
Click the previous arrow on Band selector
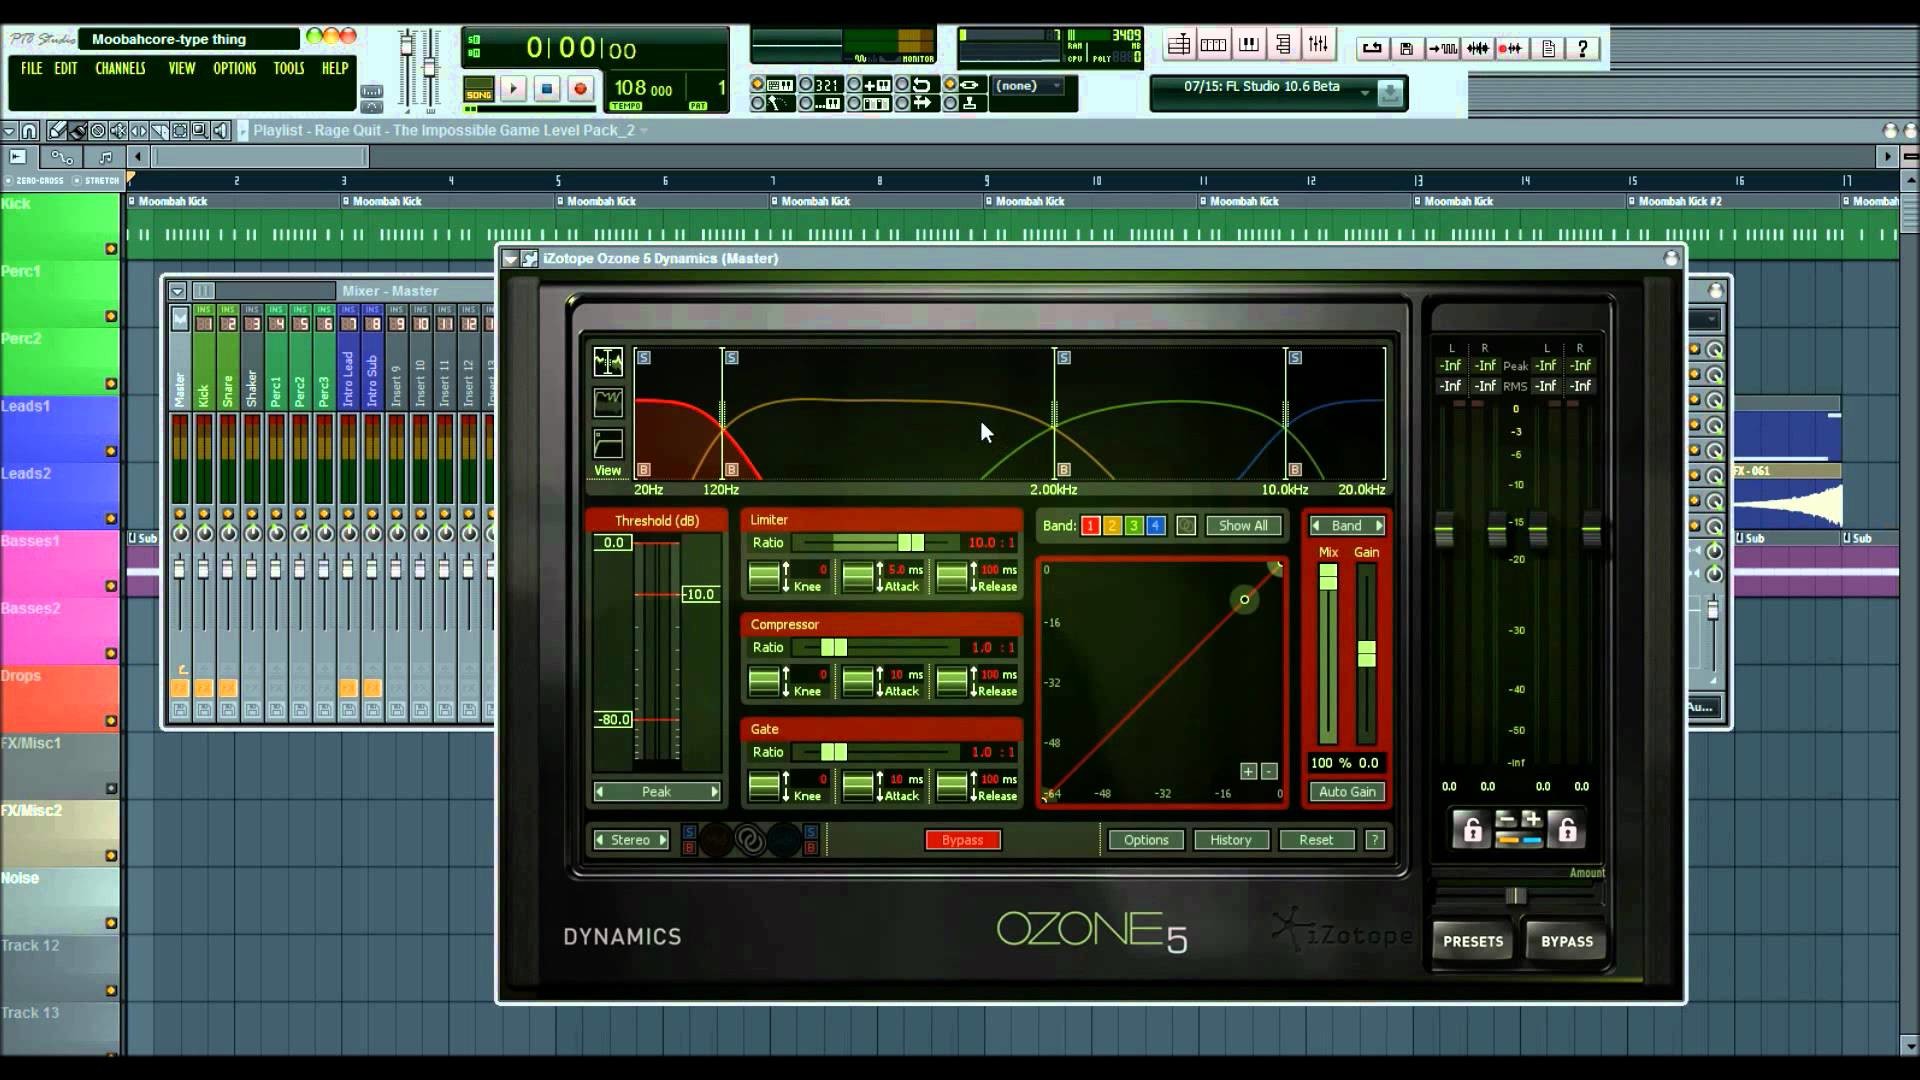[1315, 526]
